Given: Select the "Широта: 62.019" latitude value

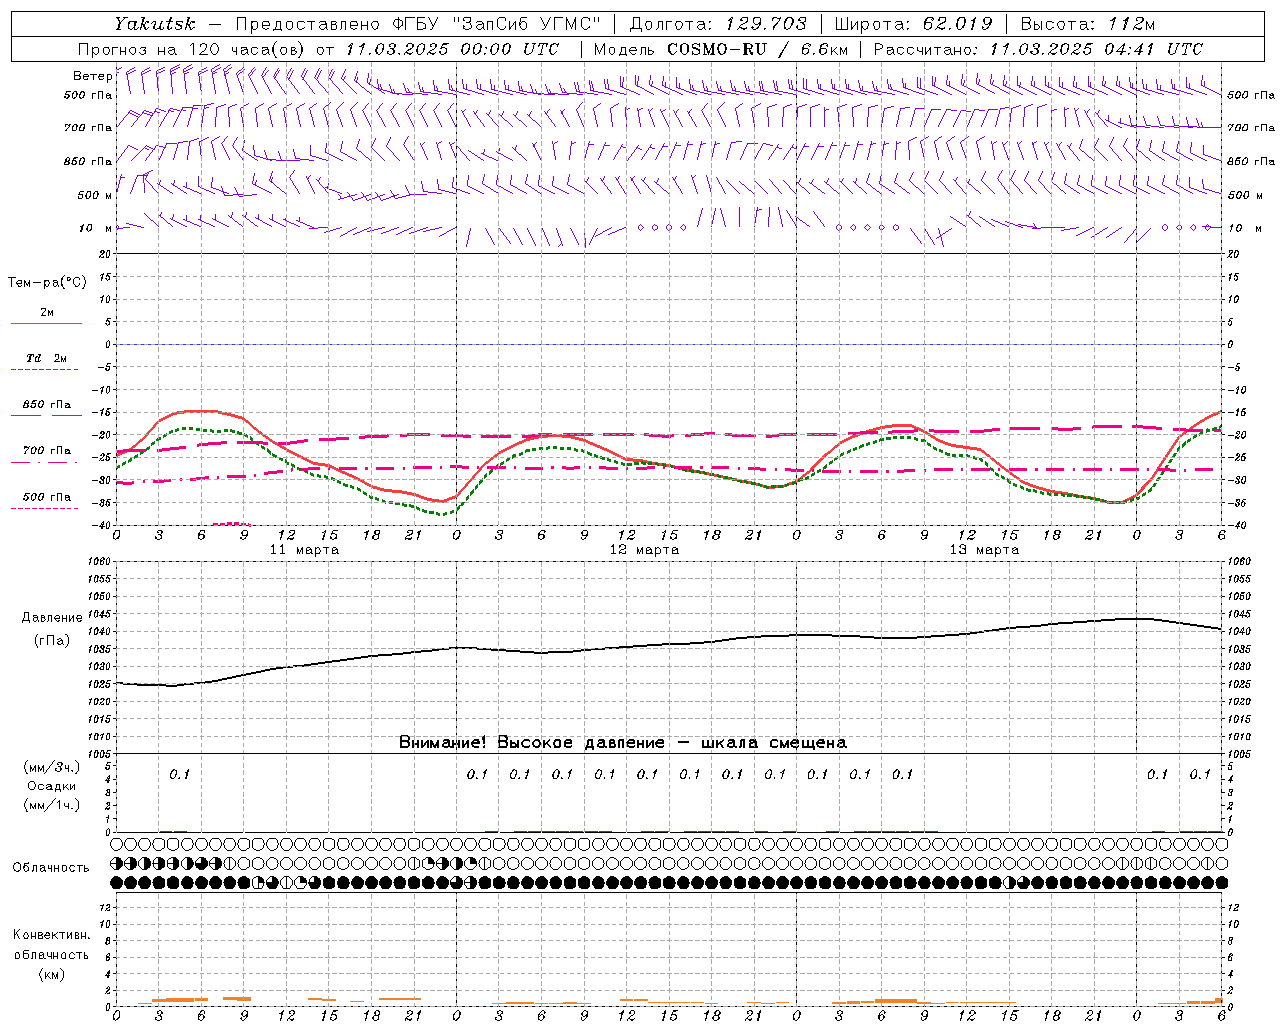Looking at the screenshot, I should click(x=913, y=24).
